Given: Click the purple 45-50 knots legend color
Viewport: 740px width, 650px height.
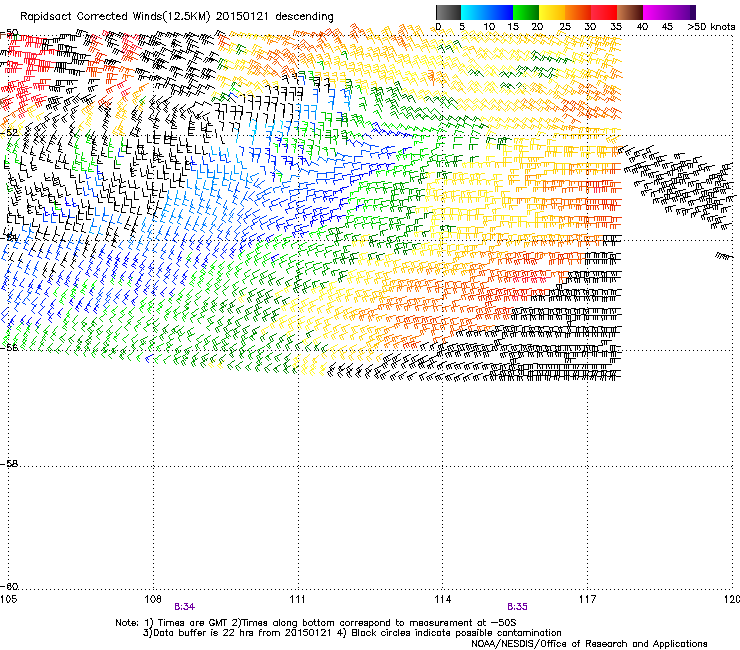Looking at the screenshot, I should [x=682, y=12].
